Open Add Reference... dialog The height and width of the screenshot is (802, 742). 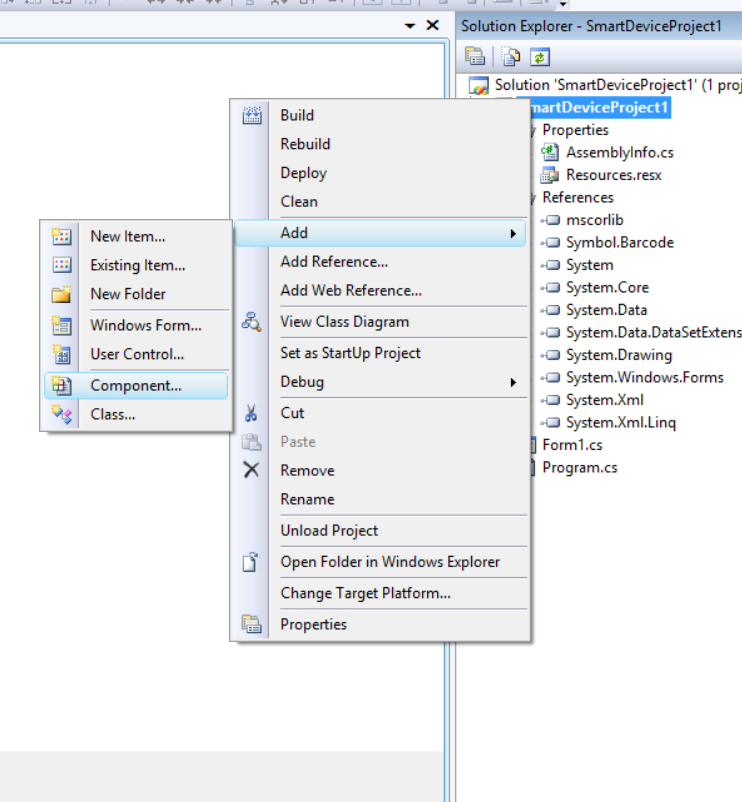(379, 262)
